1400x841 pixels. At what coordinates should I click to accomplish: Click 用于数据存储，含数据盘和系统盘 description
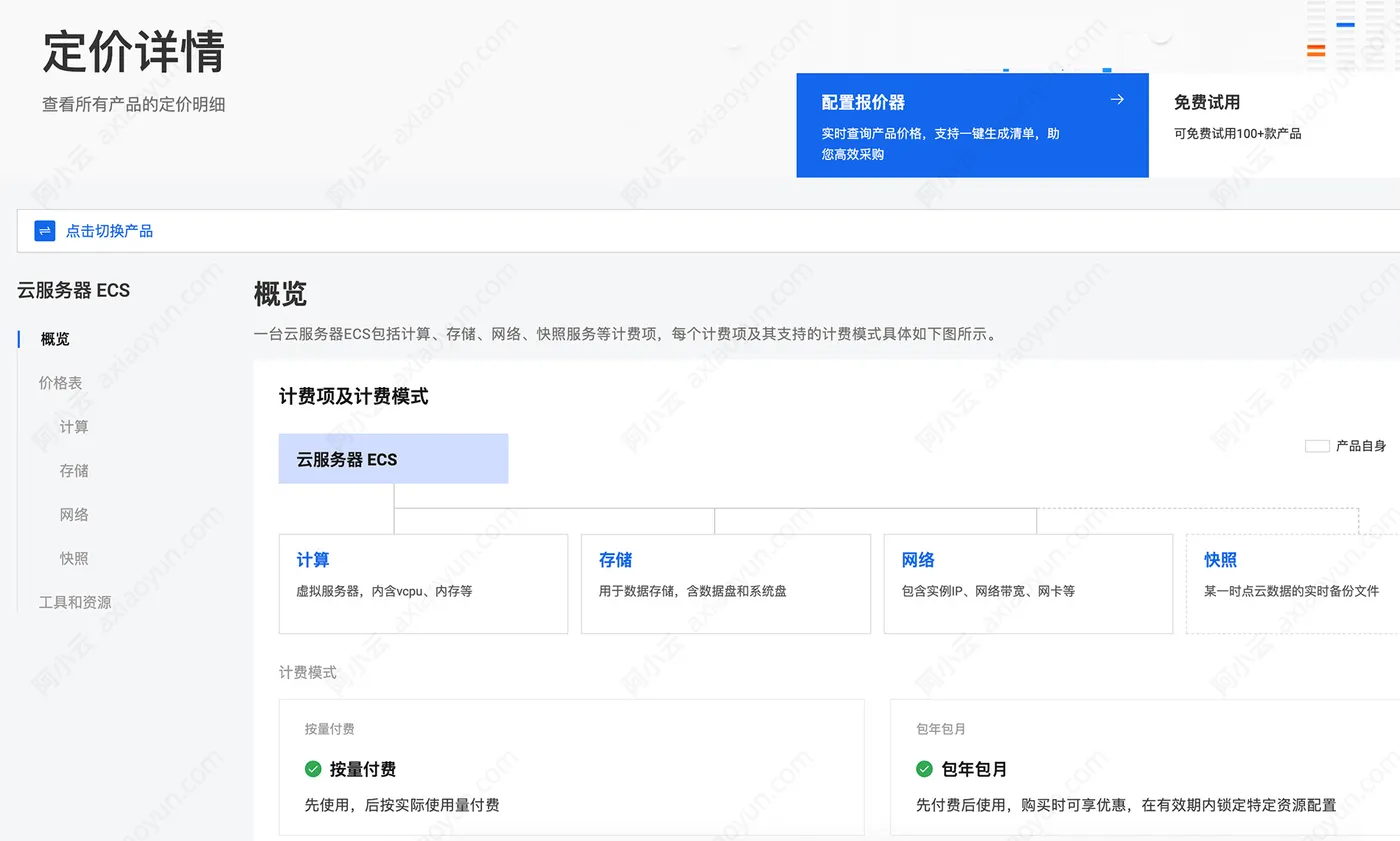click(x=692, y=591)
